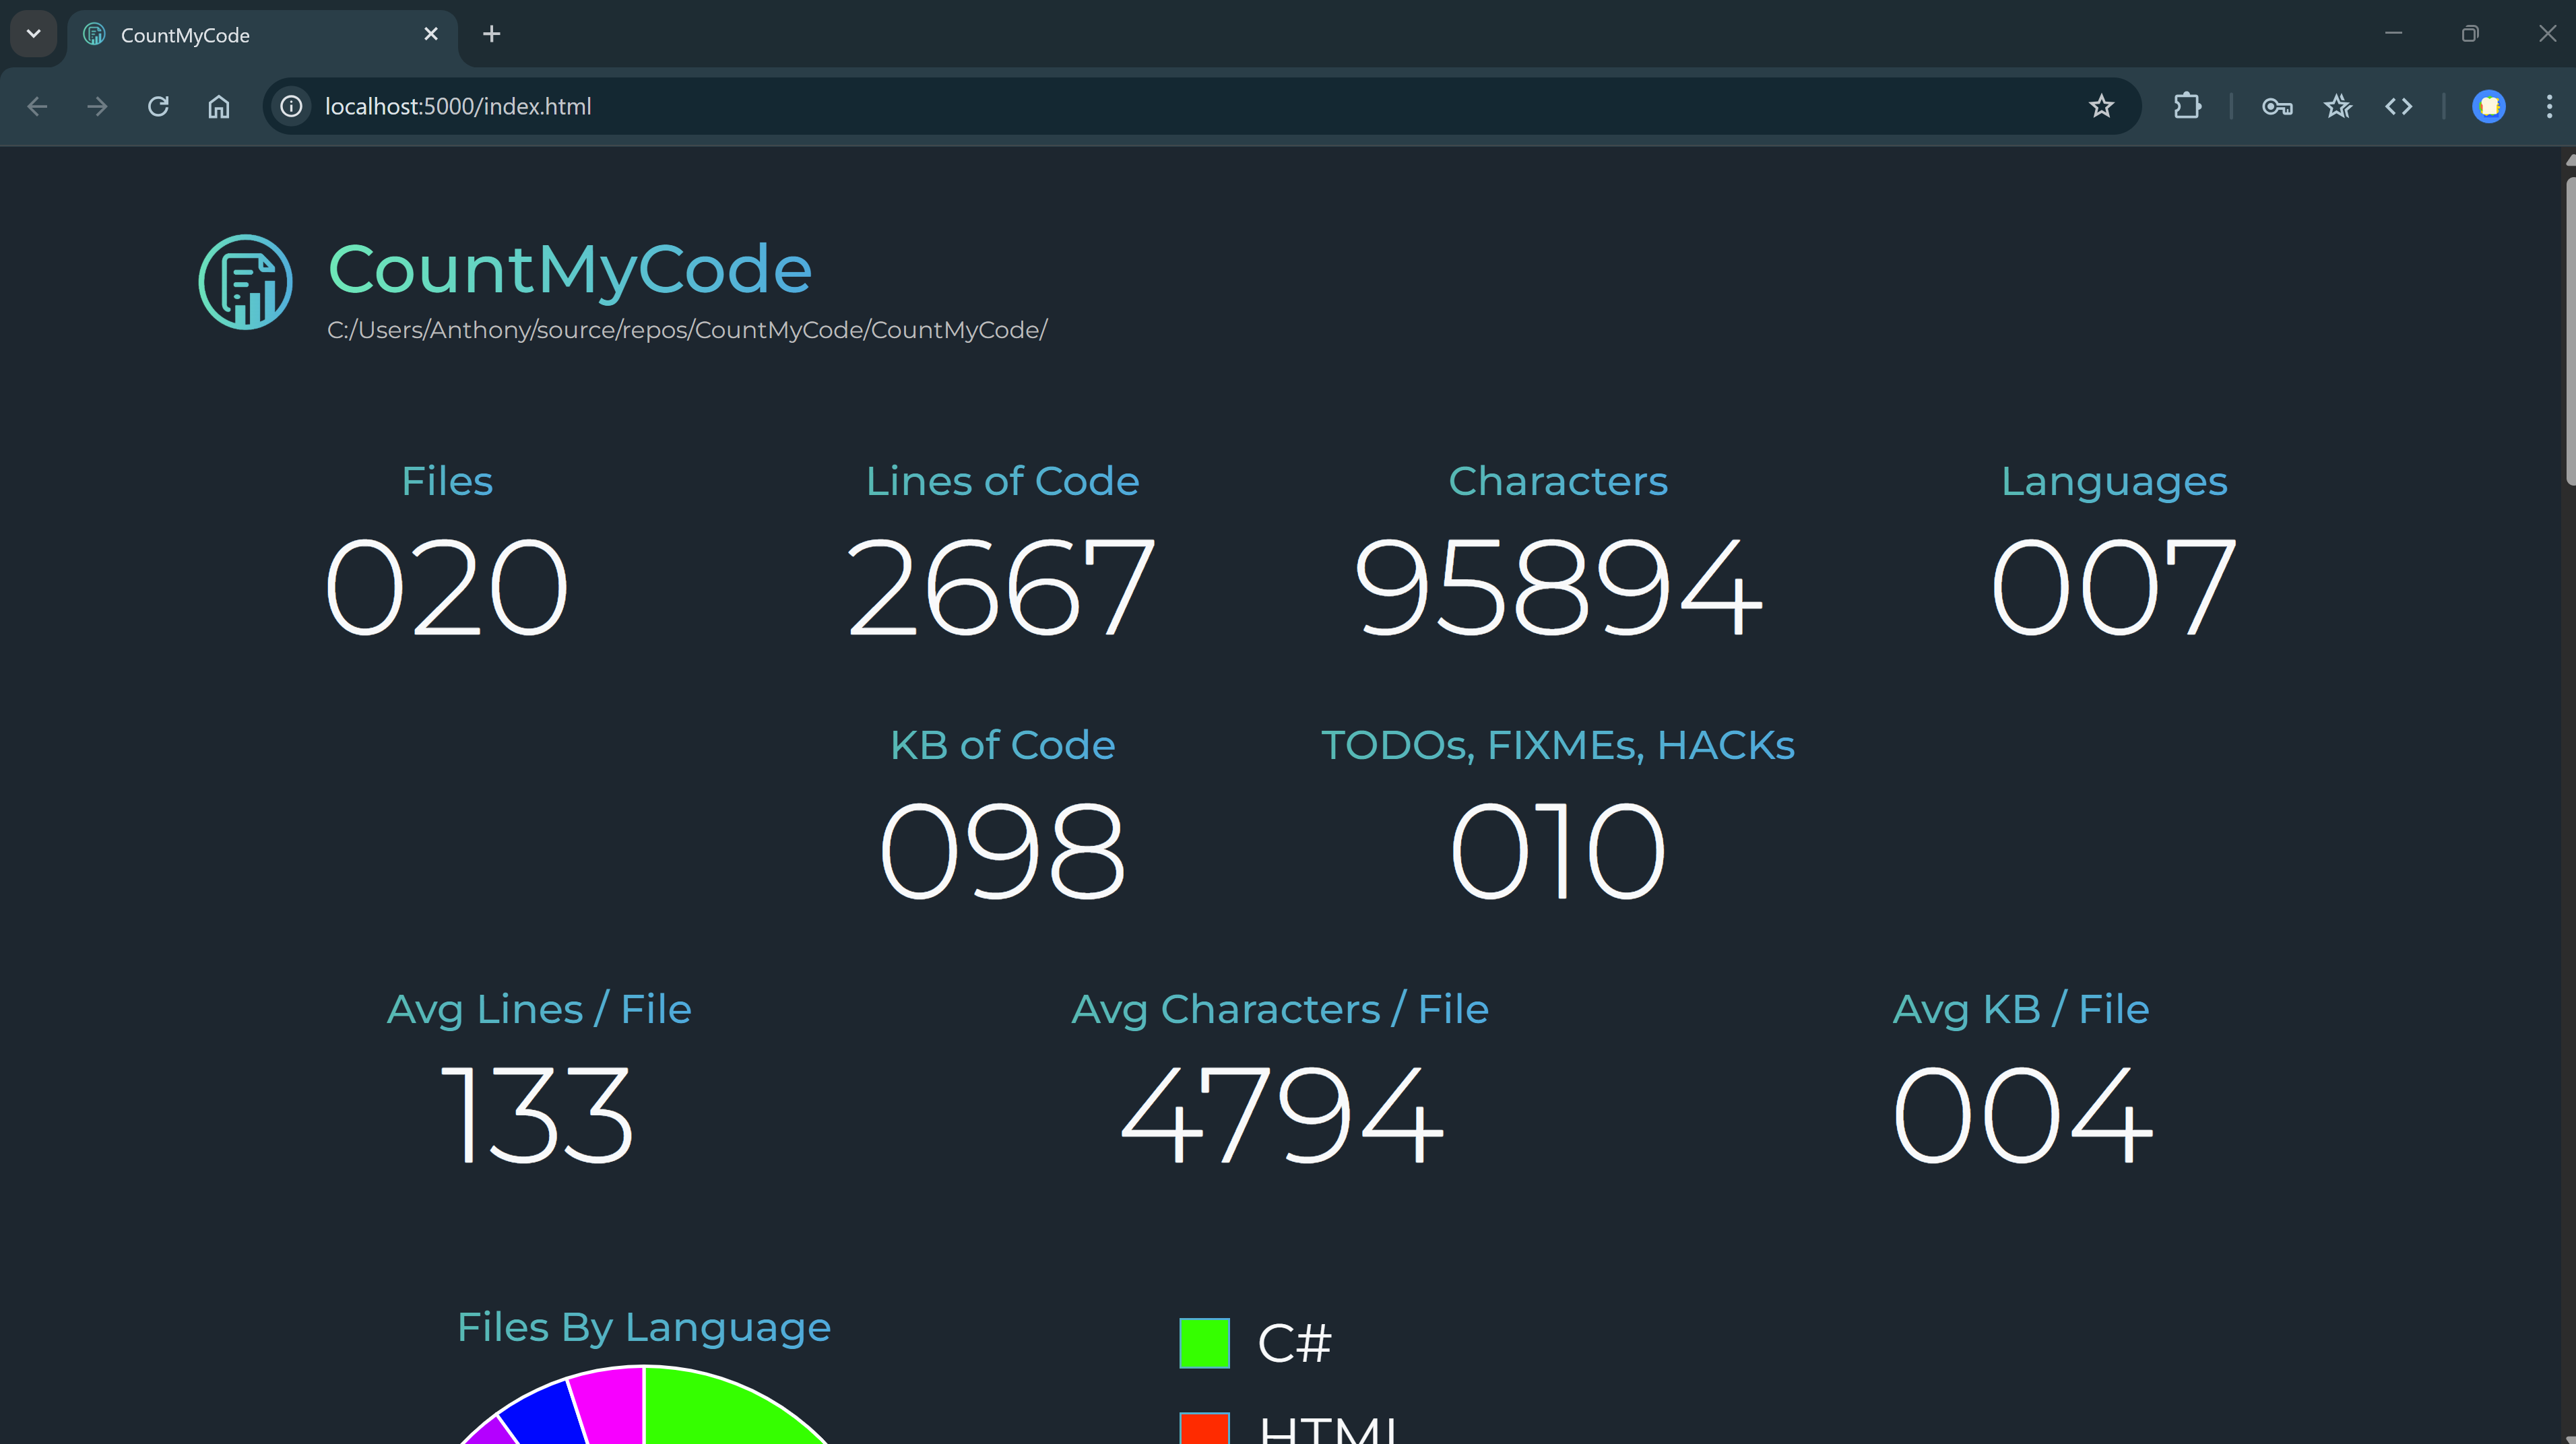Open the browser profile avatar

[2489, 106]
